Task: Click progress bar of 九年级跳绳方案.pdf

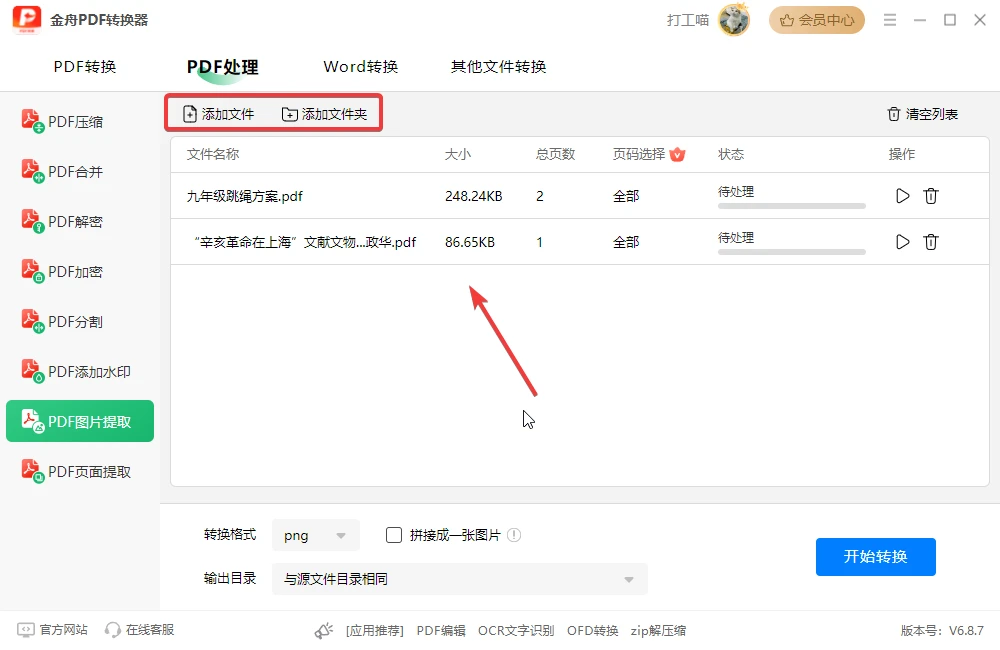Action: pyautogui.click(x=791, y=206)
